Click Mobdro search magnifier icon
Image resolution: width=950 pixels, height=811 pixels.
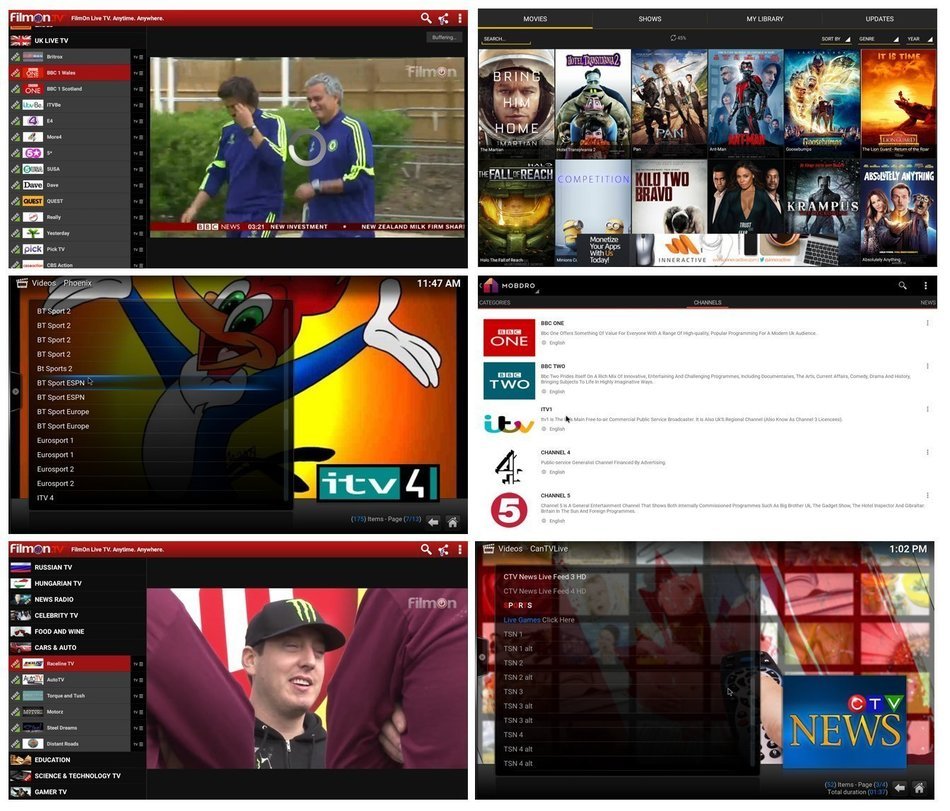903,285
